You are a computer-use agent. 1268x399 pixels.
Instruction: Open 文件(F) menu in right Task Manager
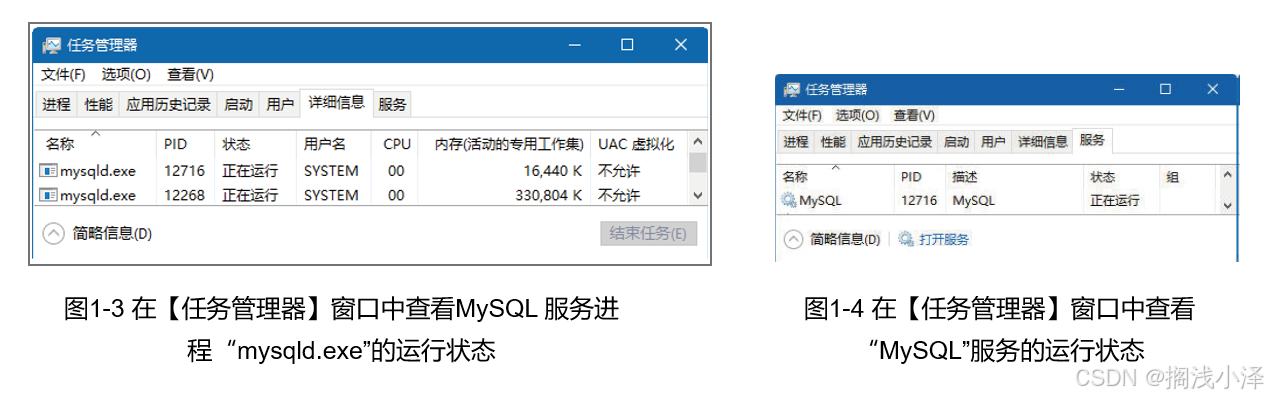pyautogui.click(x=802, y=115)
